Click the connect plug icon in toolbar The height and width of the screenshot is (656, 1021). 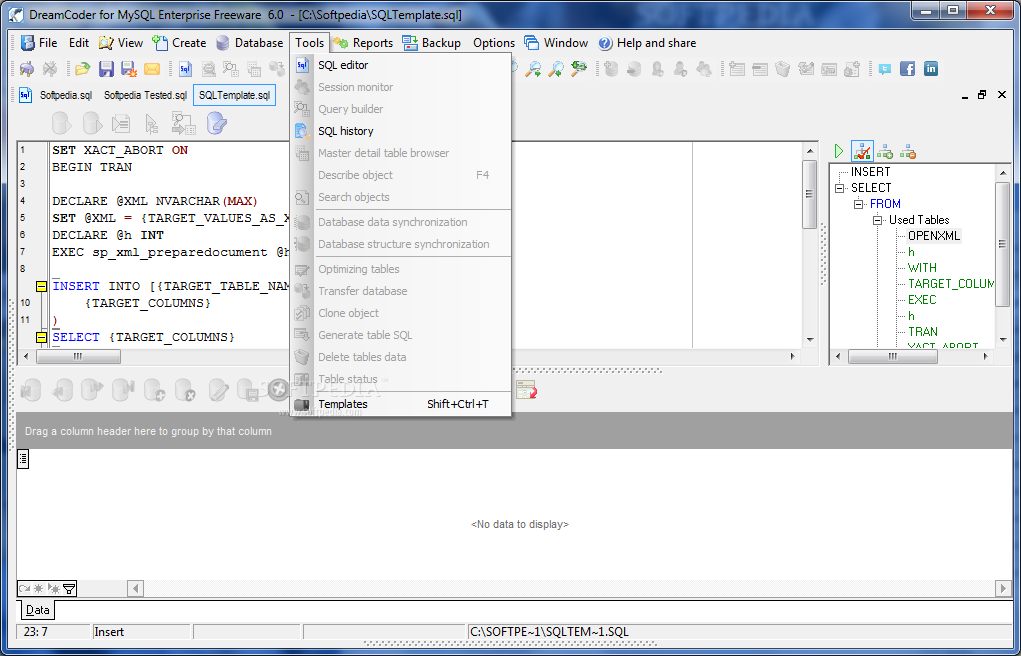click(27, 68)
